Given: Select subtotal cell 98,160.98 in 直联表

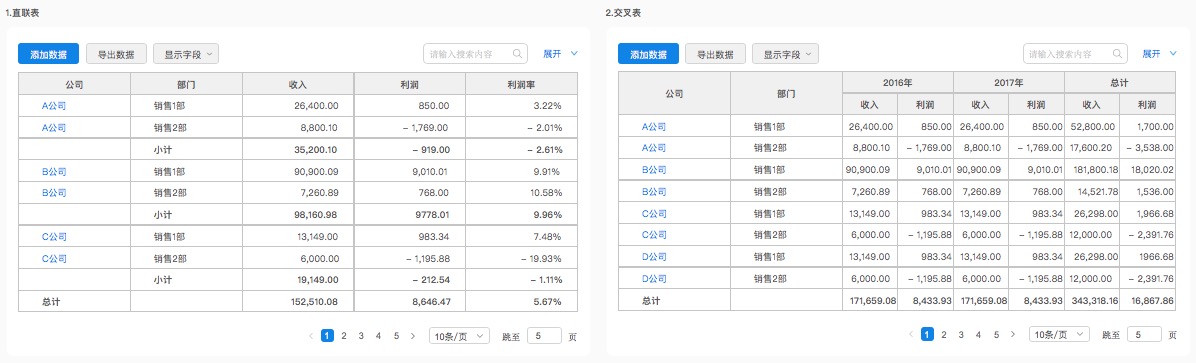Looking at the screenshot, I should (298, 215).
